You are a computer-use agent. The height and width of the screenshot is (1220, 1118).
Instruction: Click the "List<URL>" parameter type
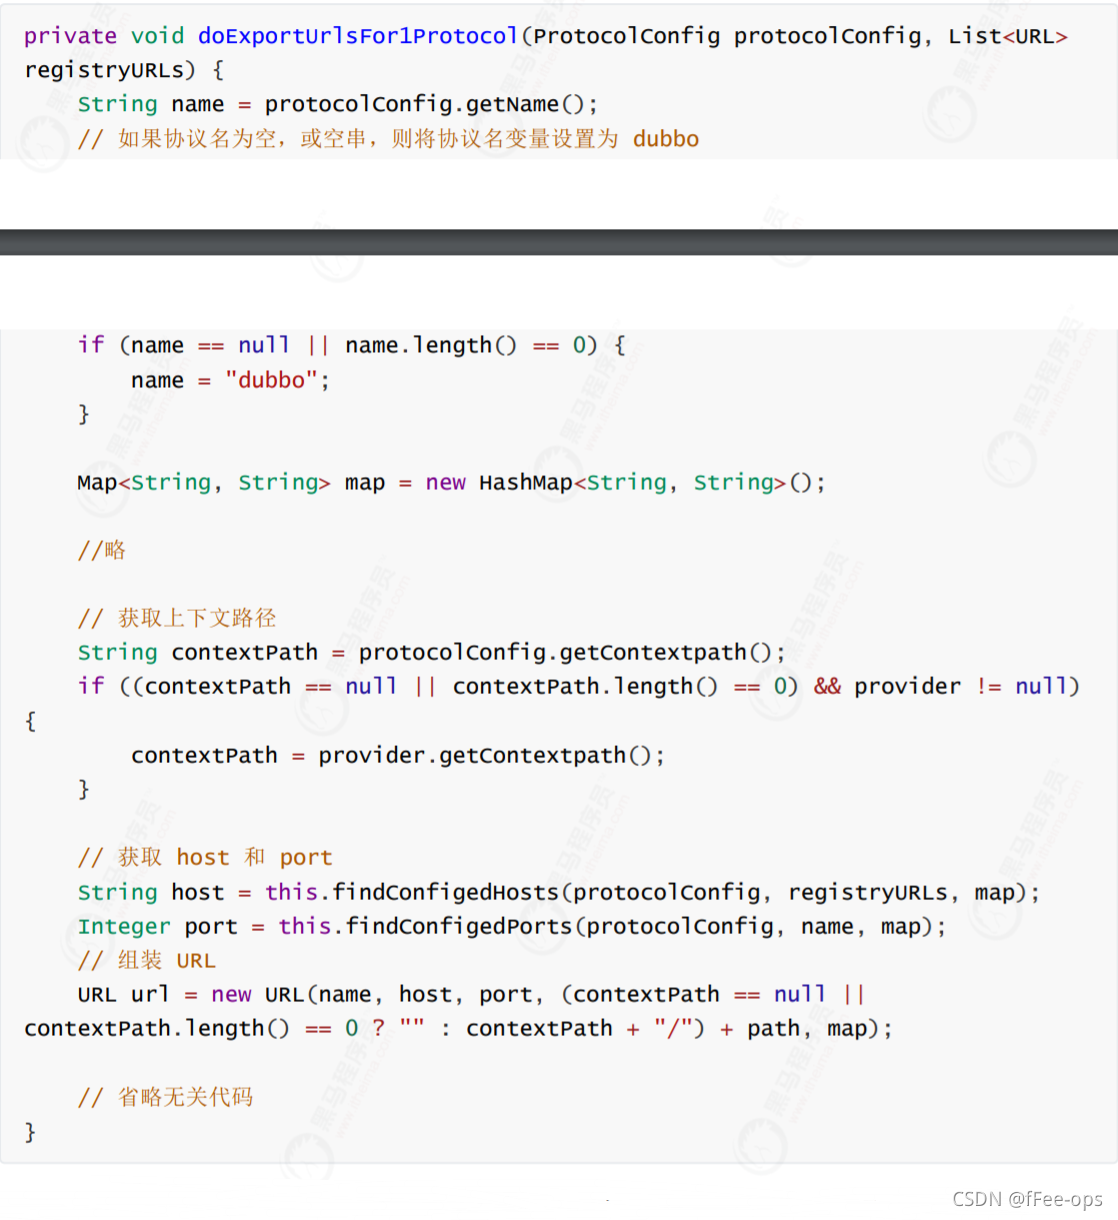[1008, 36]
